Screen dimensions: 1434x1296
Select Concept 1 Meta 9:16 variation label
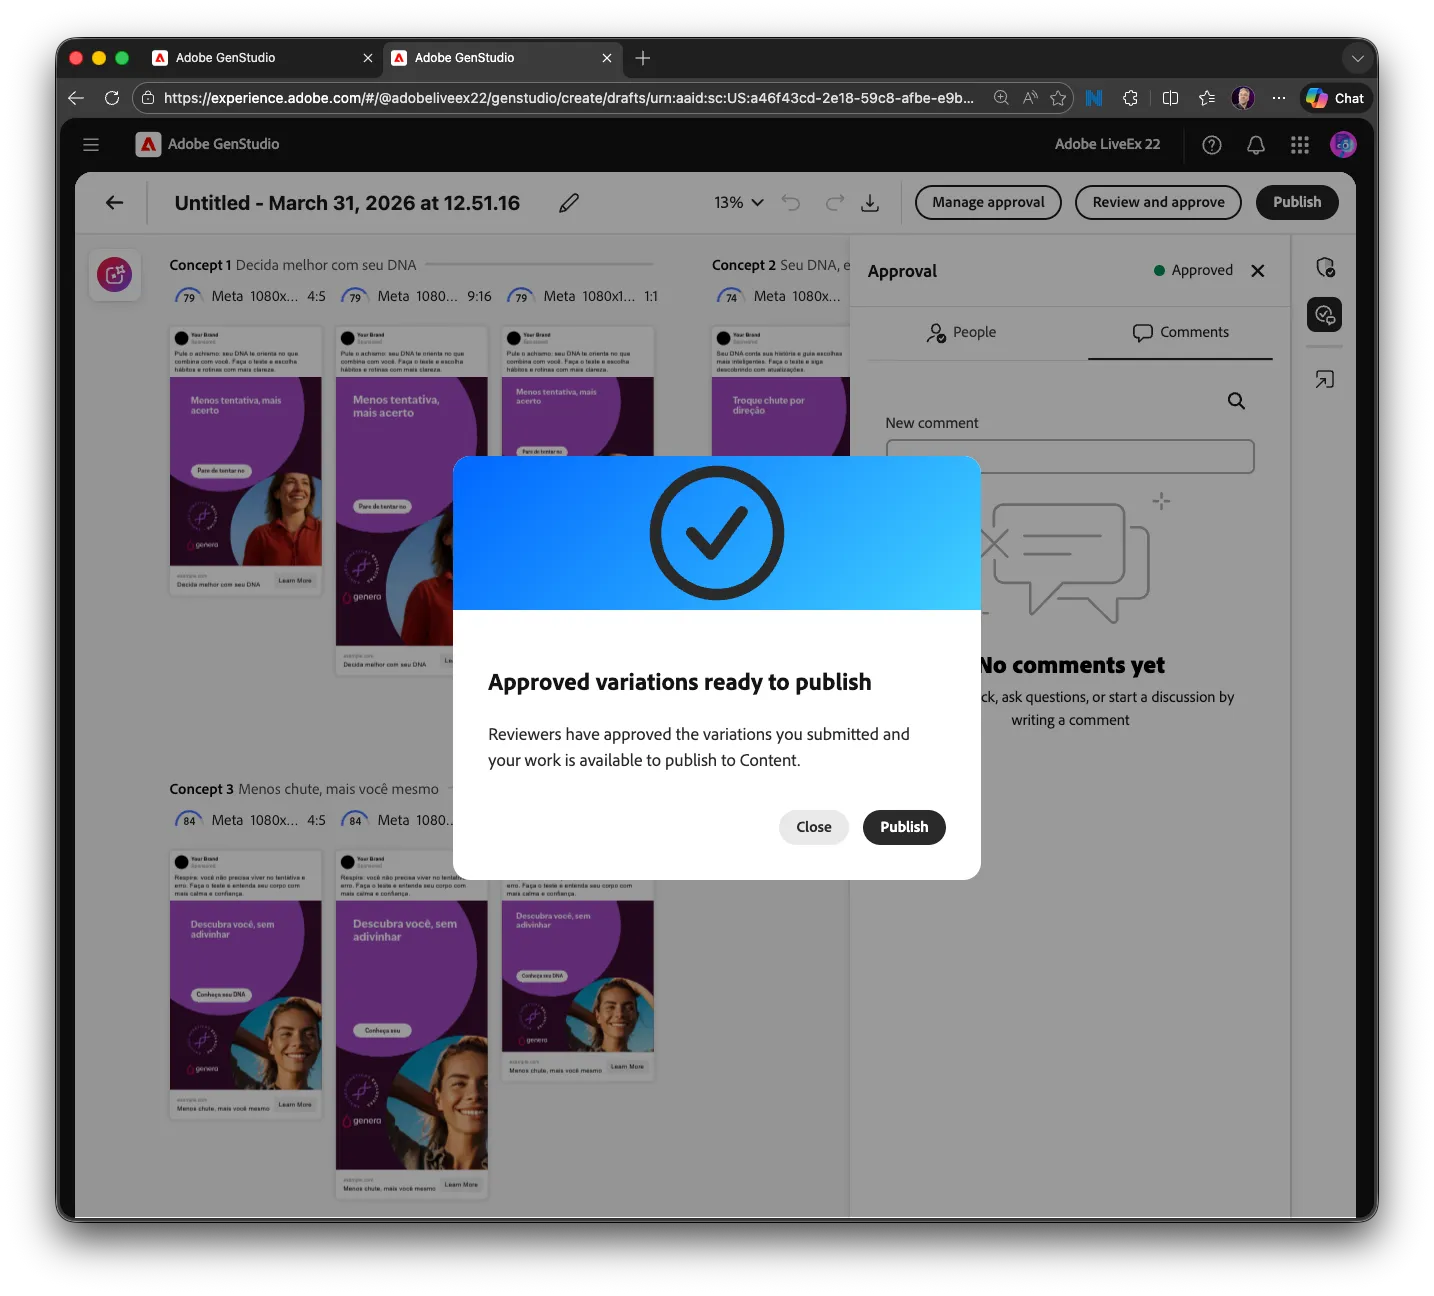416,297
